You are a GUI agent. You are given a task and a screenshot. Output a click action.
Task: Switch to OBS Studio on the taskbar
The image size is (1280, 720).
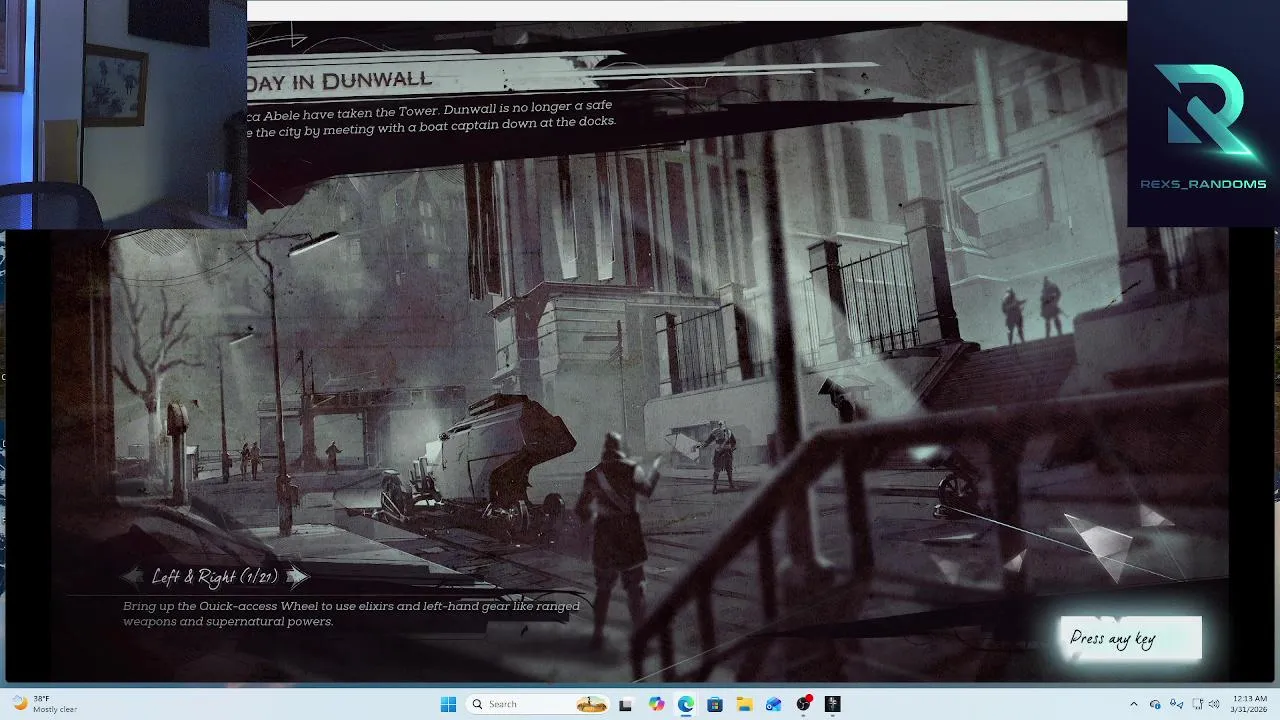[803, 704]
